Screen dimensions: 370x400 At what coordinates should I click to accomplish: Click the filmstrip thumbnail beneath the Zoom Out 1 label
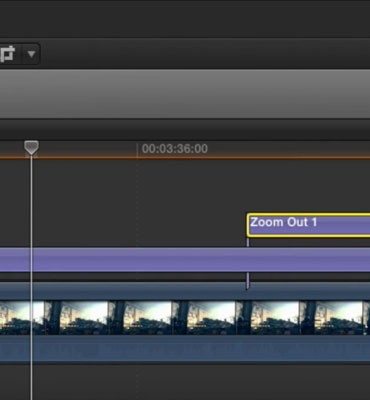coord(267,318)
